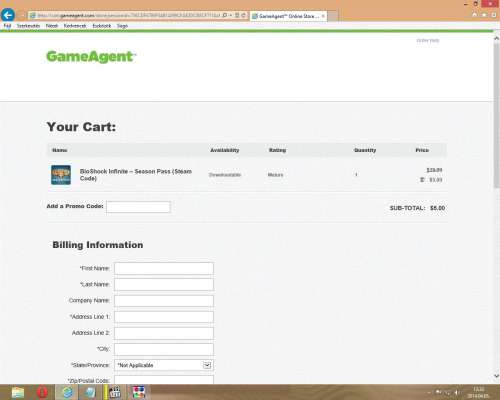Click the vertical scrollbar thumb
The image size is (500, 400).
[496, 115]
